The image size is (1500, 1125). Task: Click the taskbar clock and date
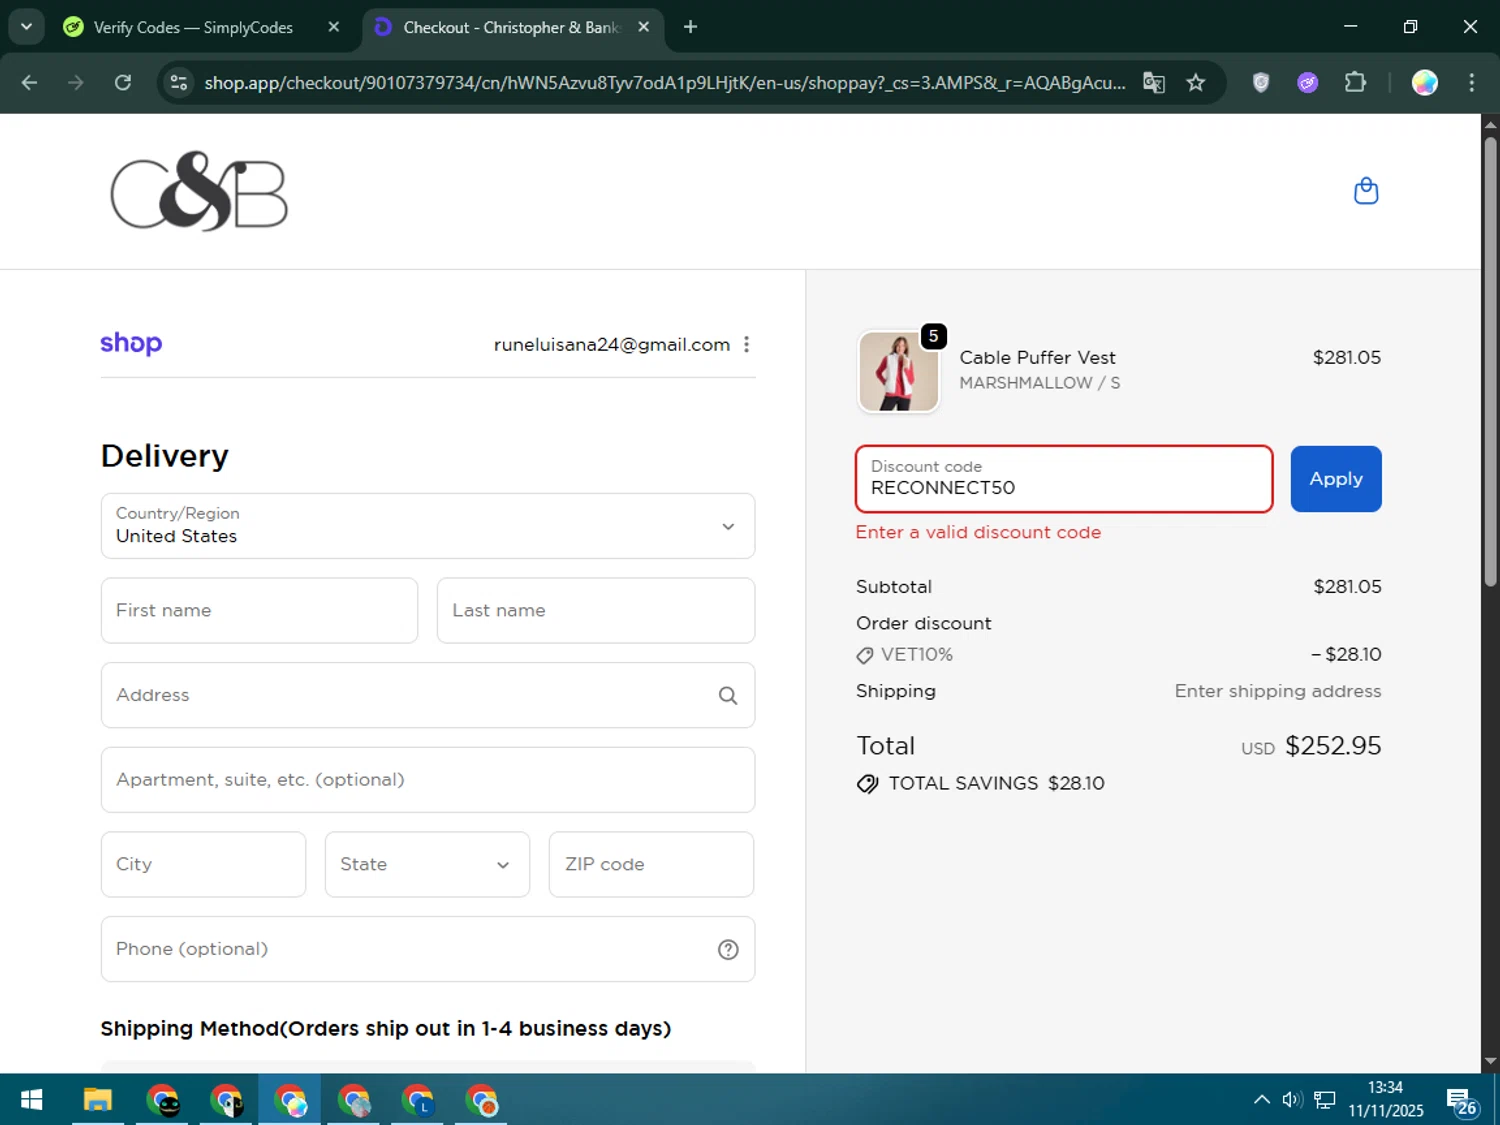click(x=1385, y=1099)
